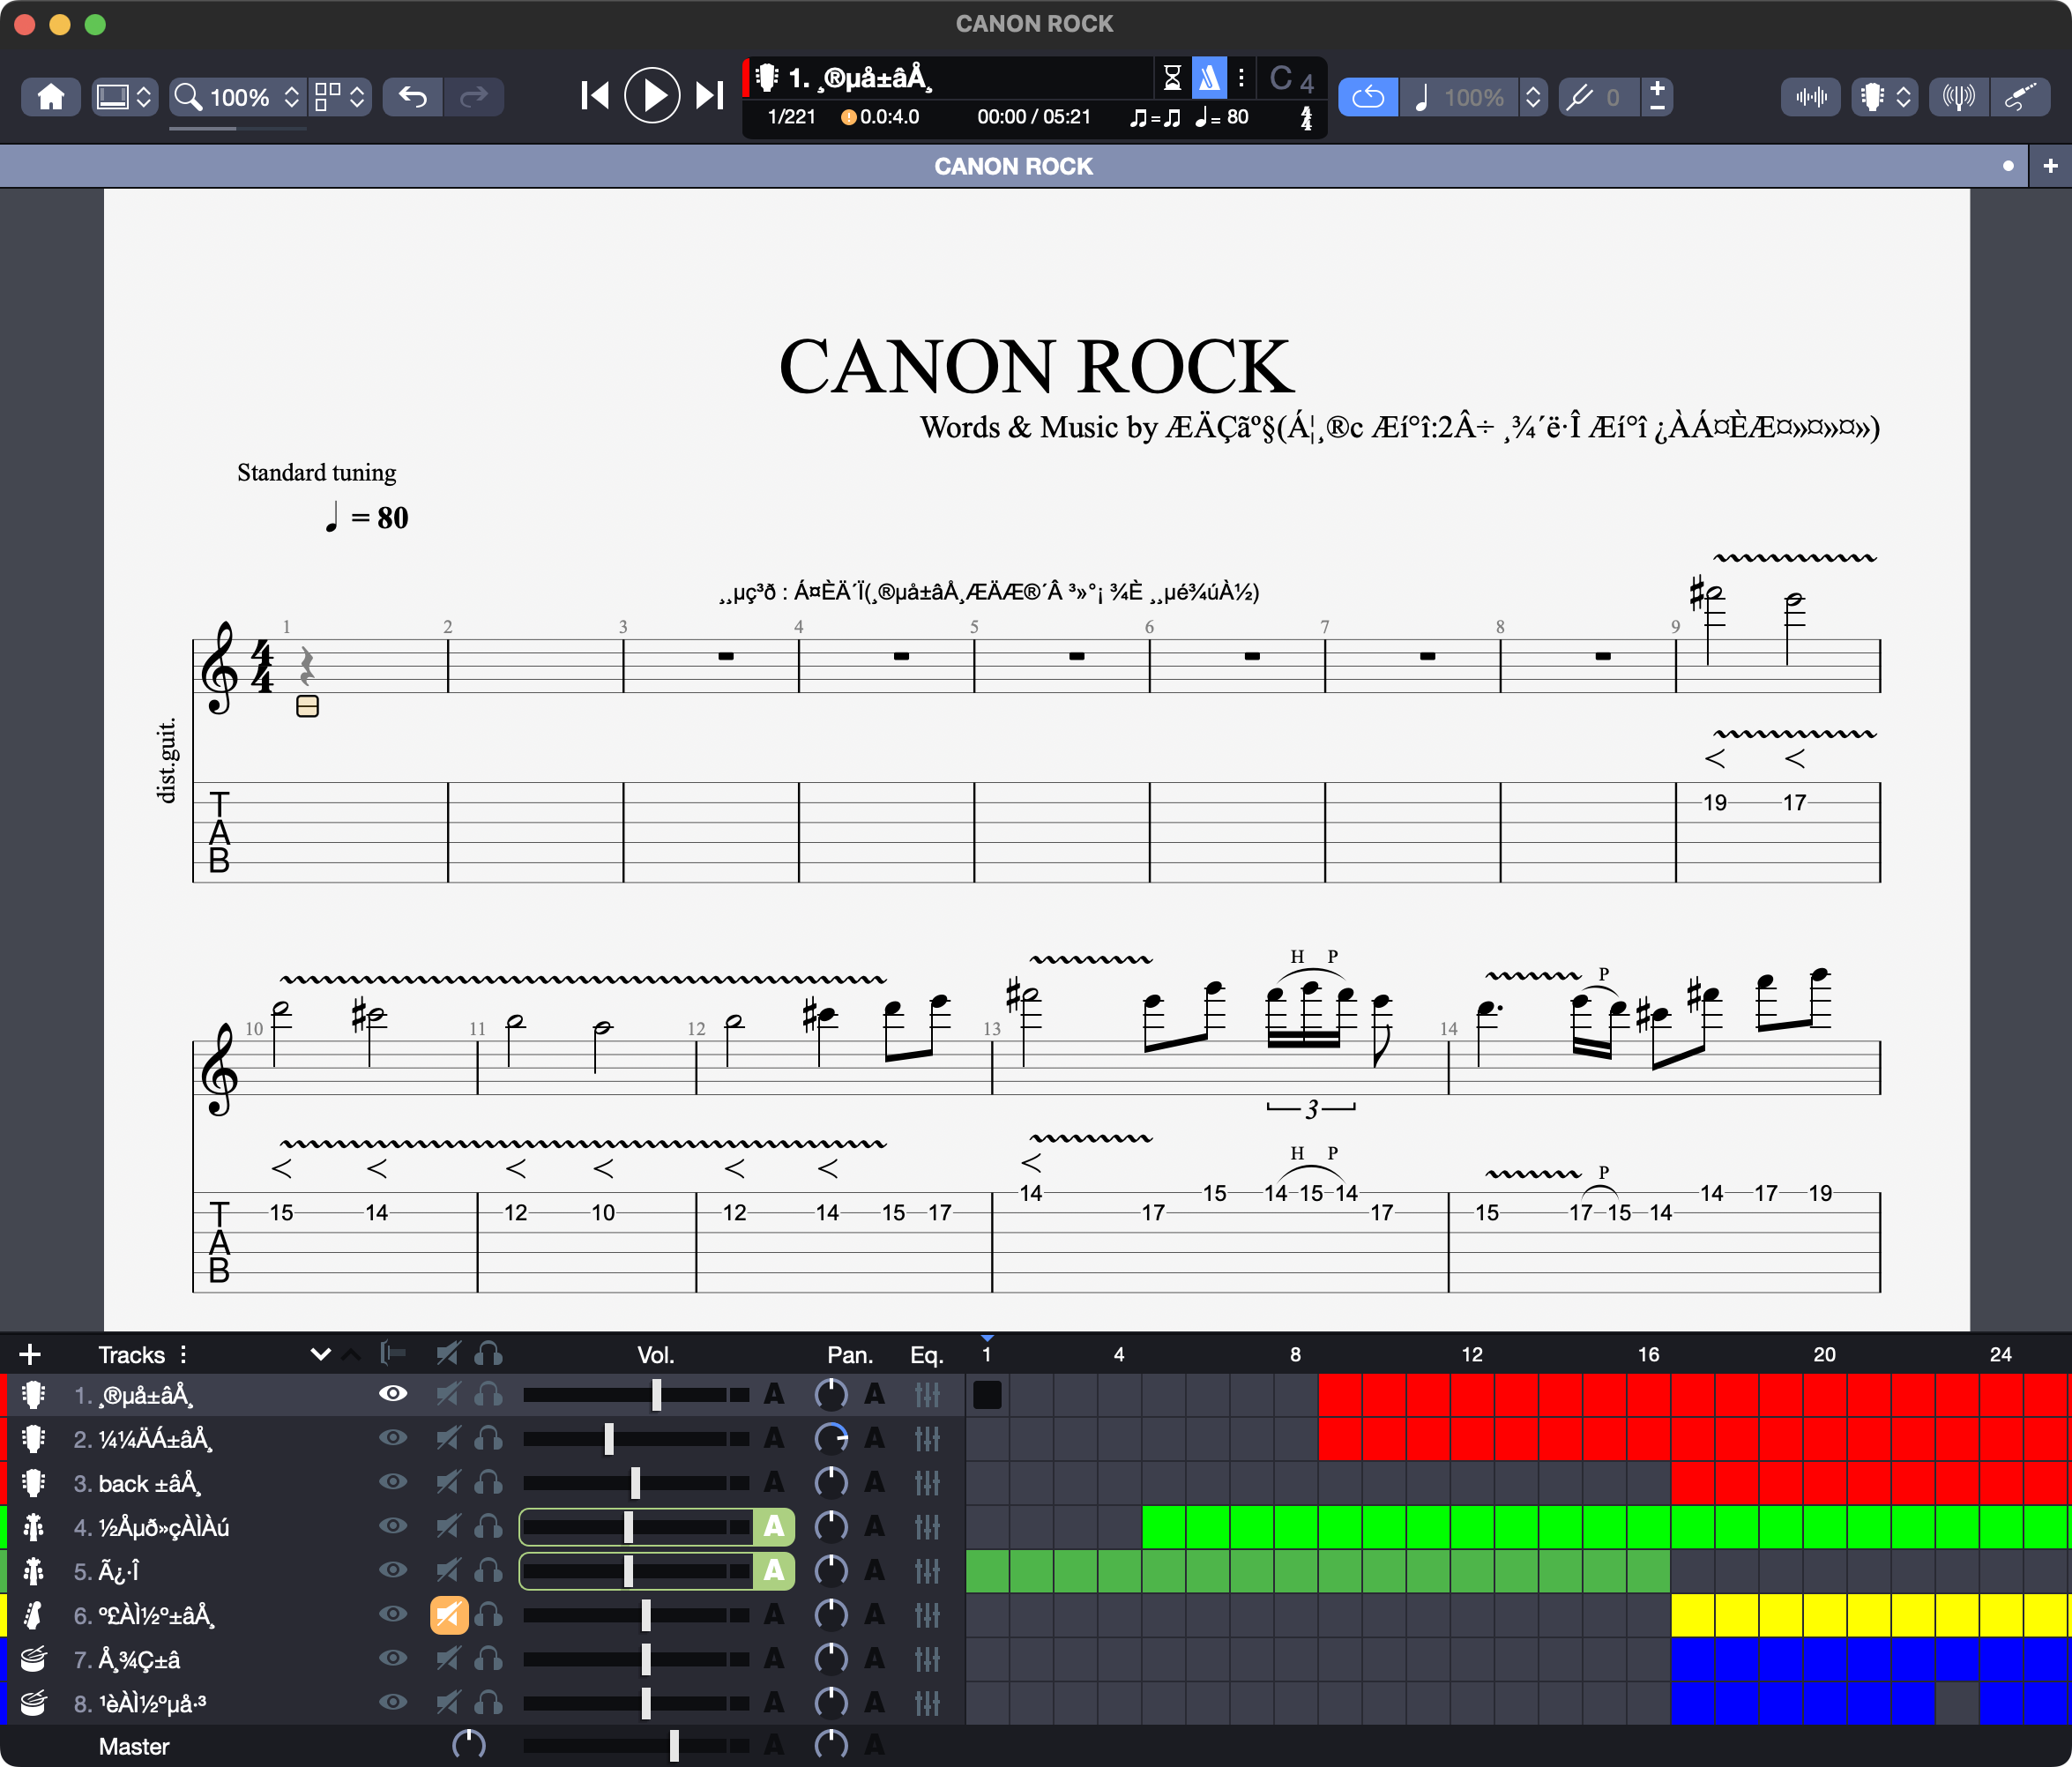Adjust the Master volume slider
The image size is (2072, 1767).
674,1745
